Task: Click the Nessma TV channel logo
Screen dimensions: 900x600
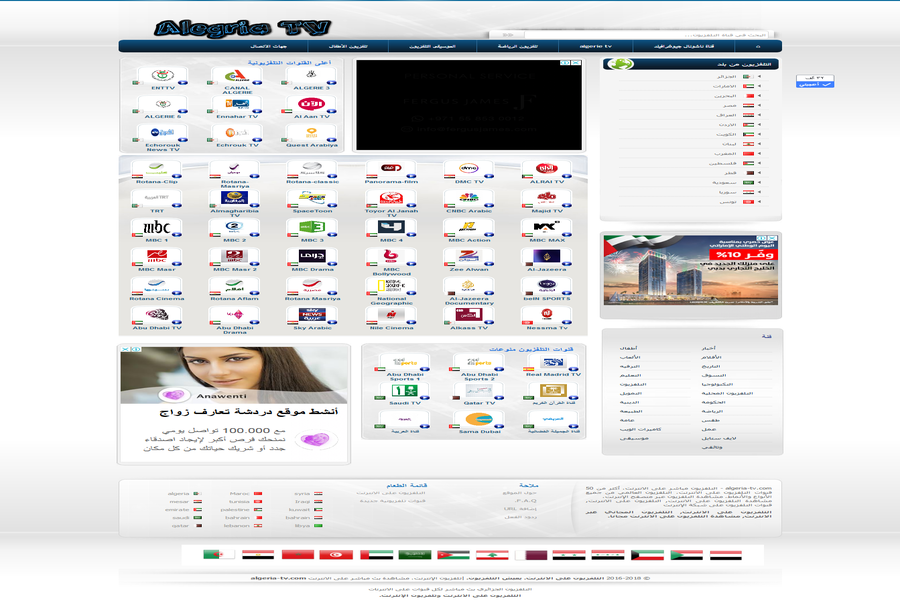Action: (547, 315)
